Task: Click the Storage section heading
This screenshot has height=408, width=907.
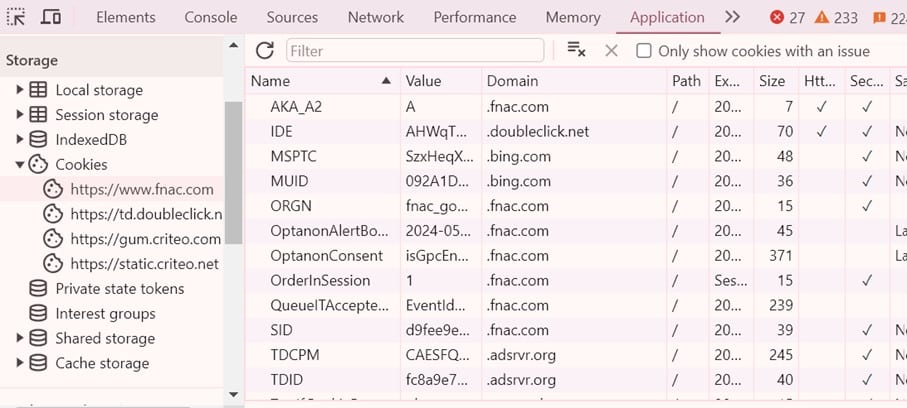Action: 31,60
